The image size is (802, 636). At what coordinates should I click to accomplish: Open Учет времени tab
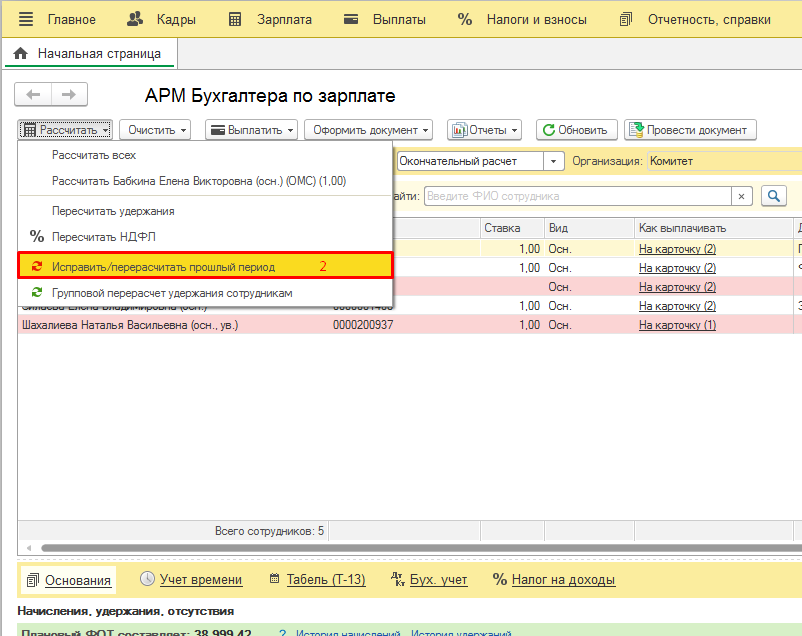192,579
